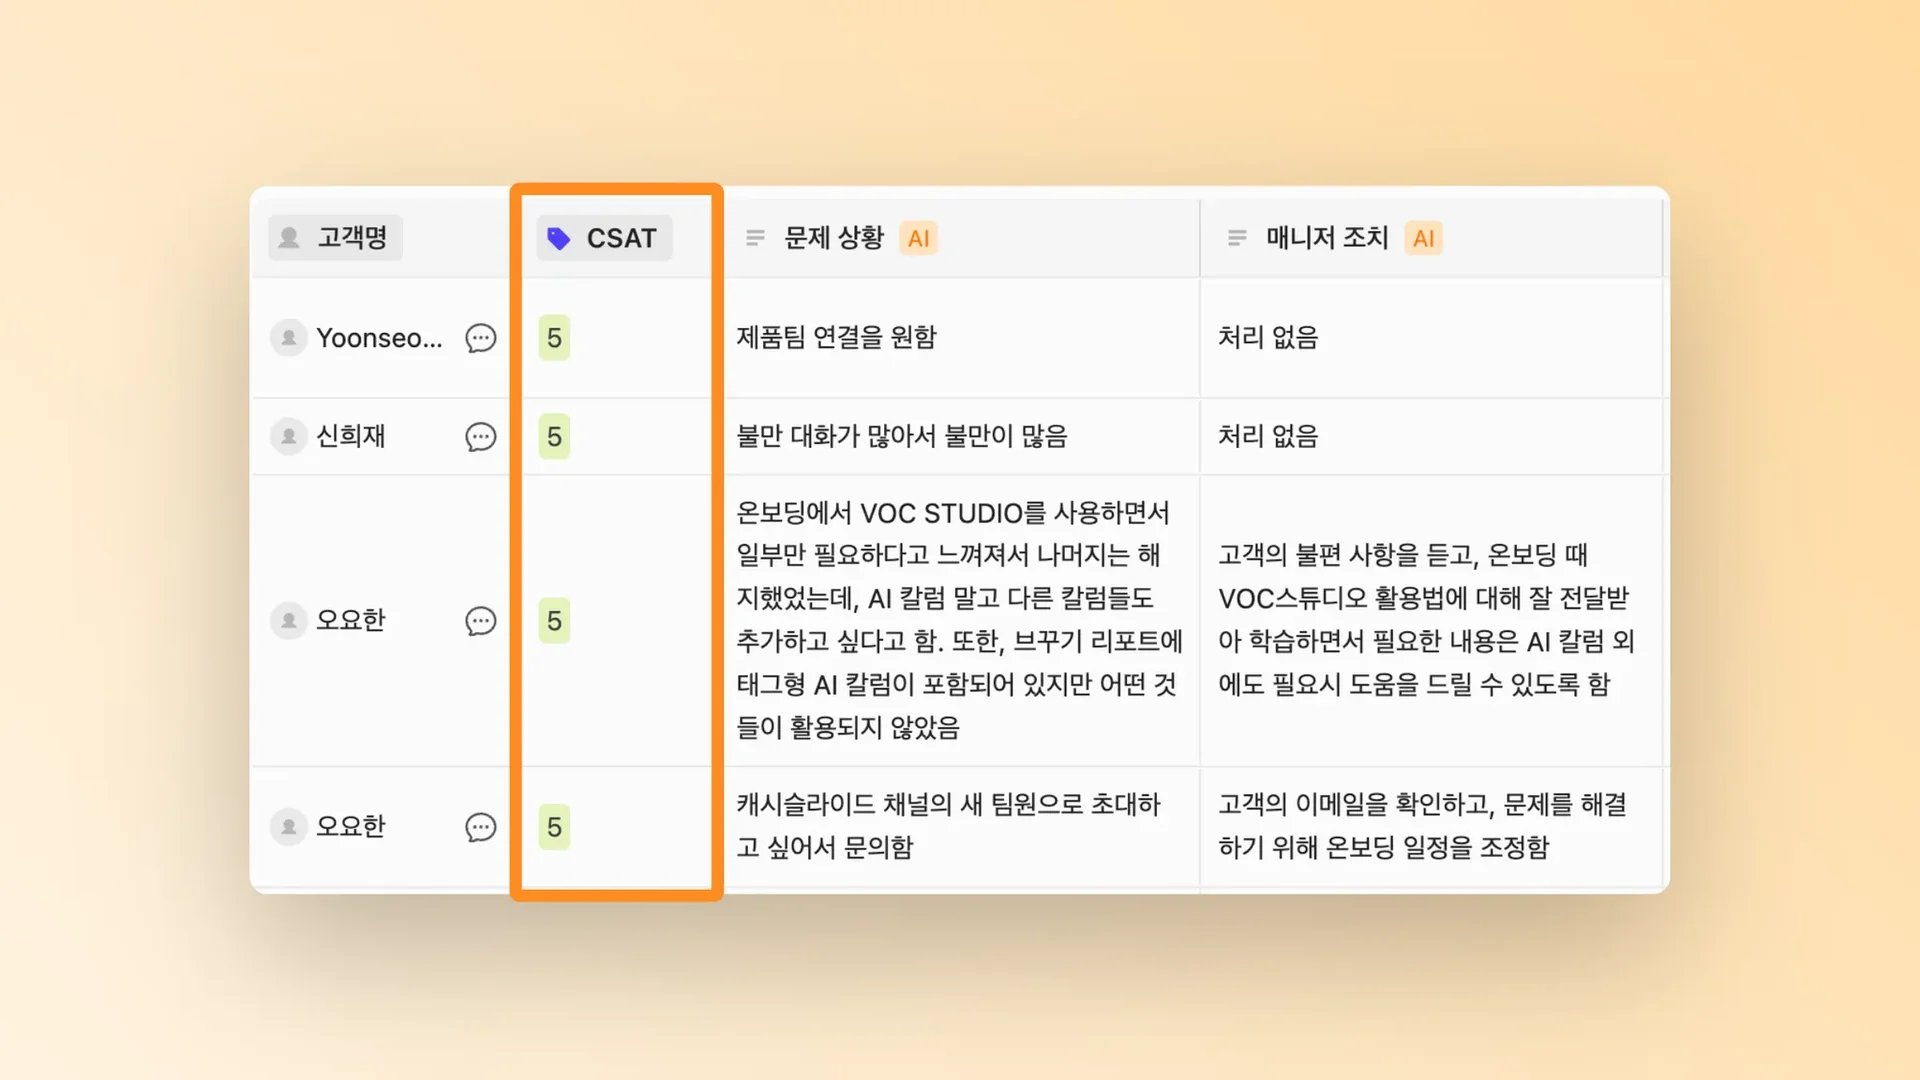Open 고객명 column header menu
This screenshot has height=1080, width=1920.
point(352,238)
